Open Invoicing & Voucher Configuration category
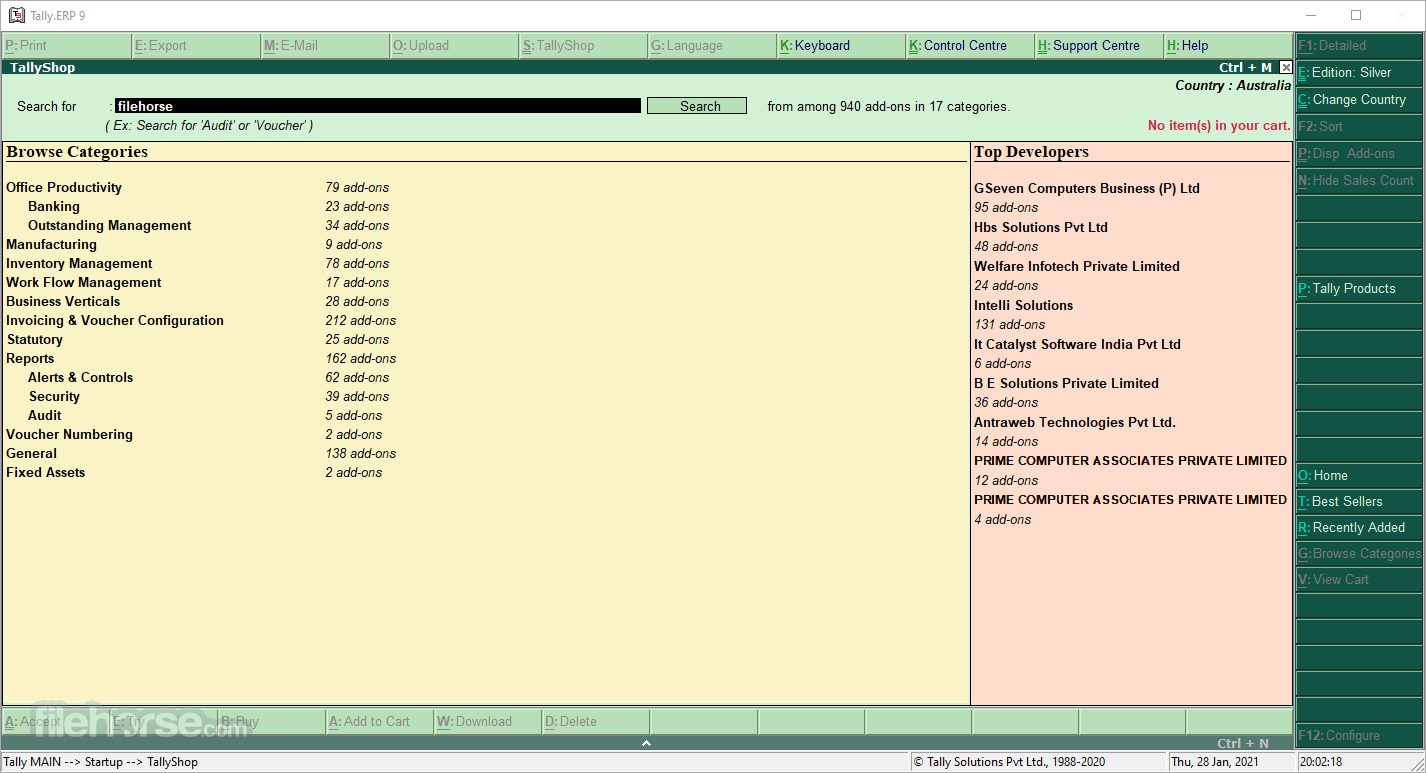 pos(115,321)
